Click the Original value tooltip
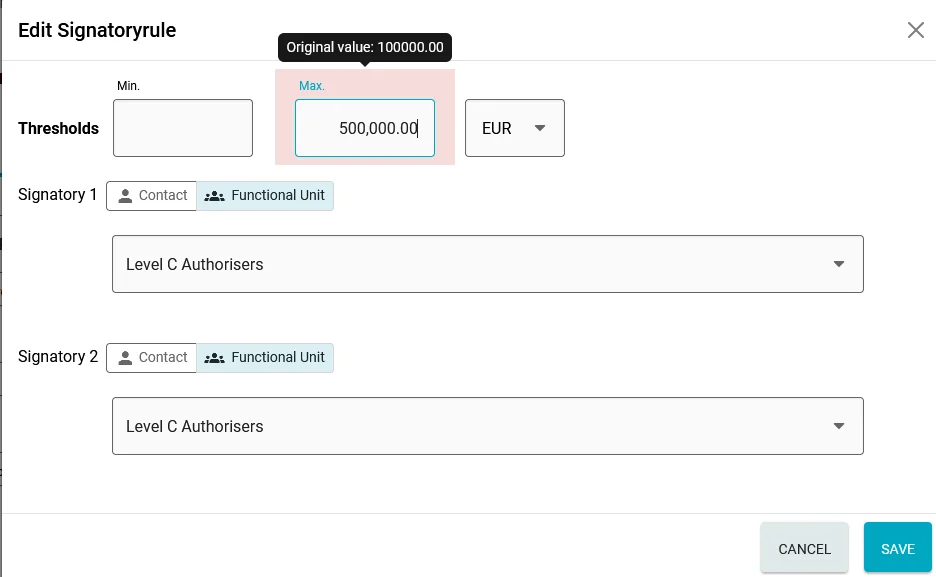 point(365,47)
